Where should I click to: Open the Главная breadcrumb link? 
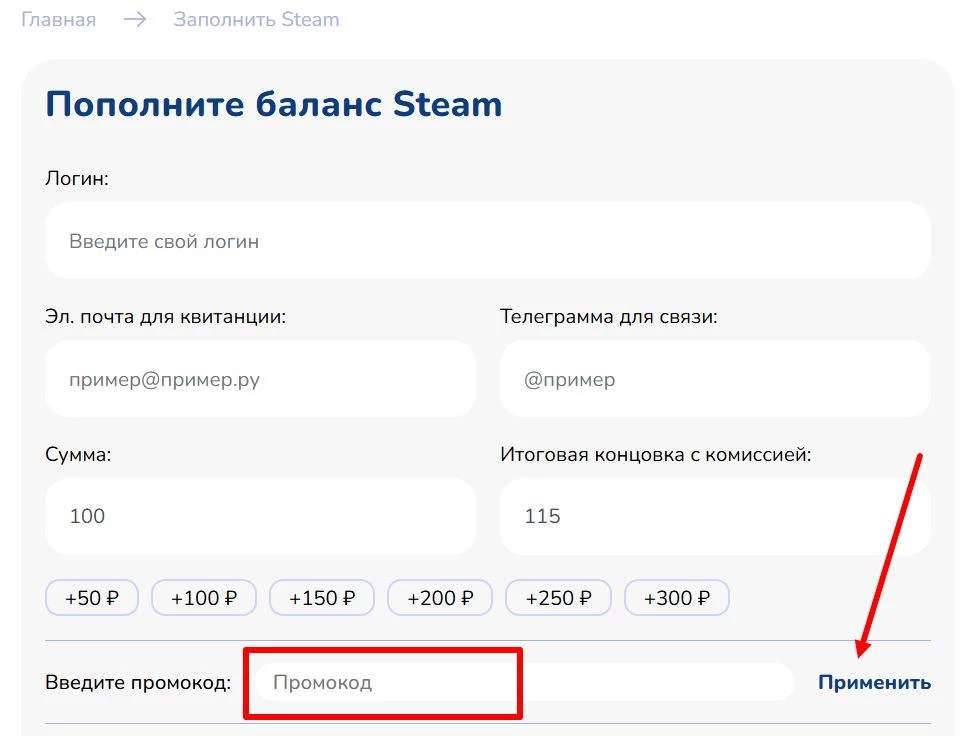pyautogui.click(x=58, y=19)
